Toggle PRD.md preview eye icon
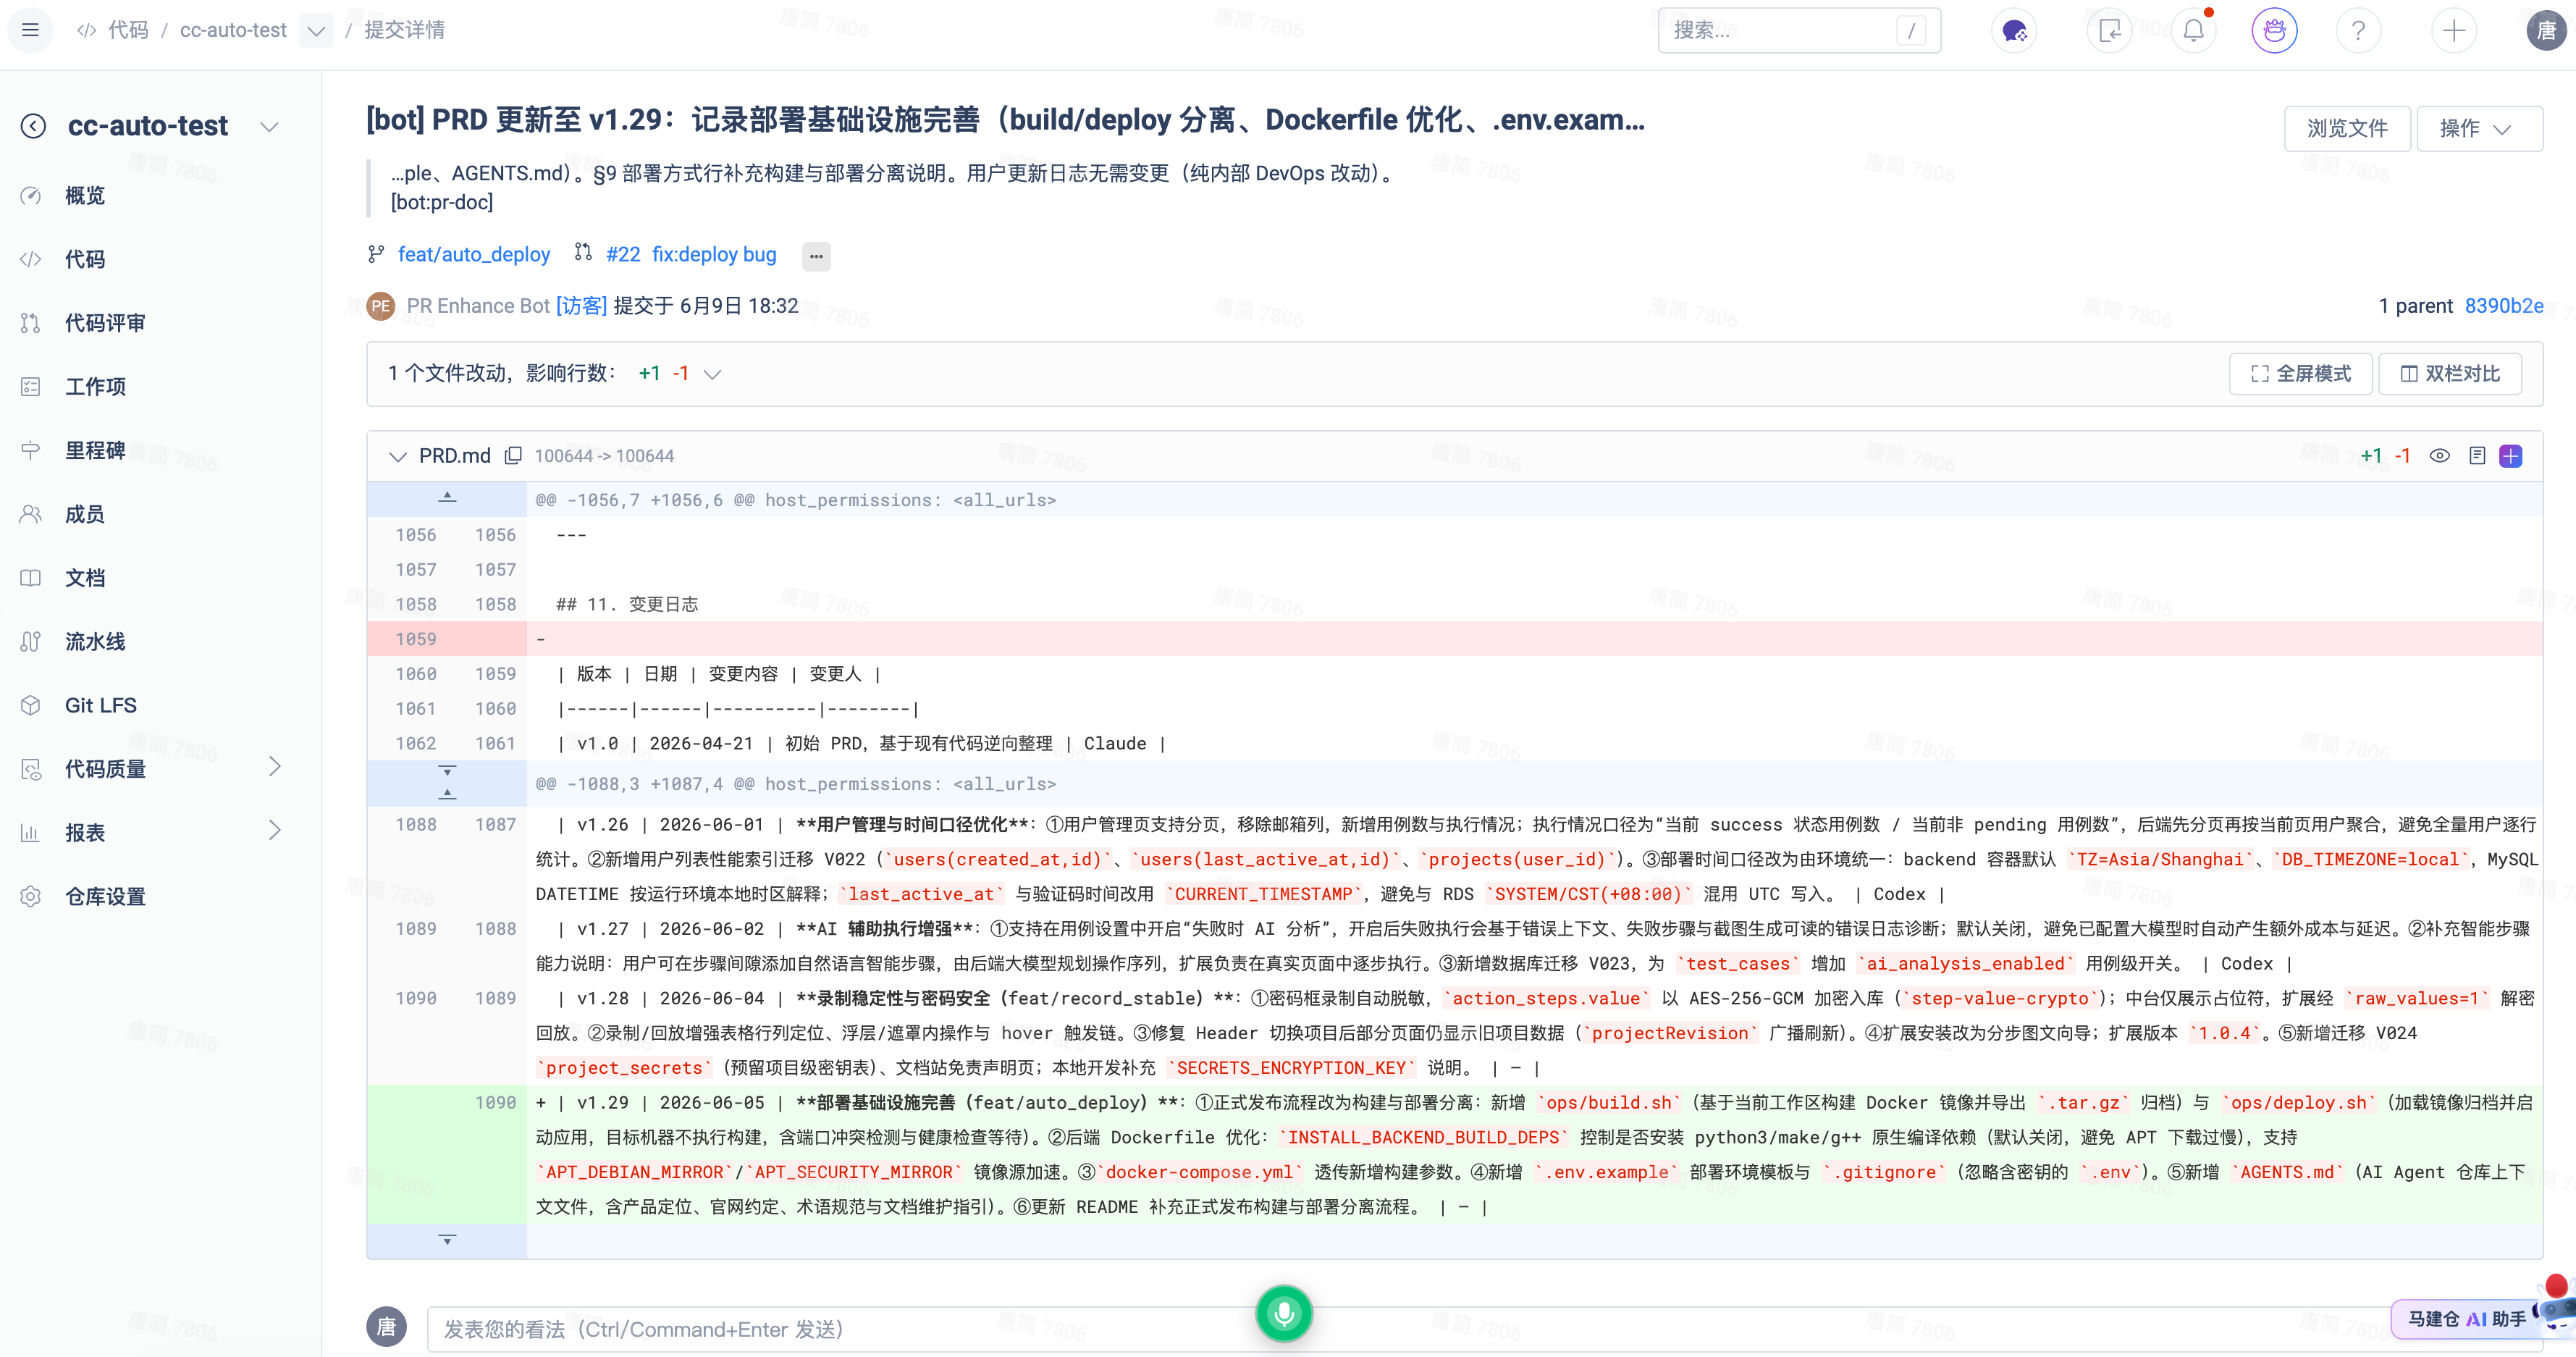The width and height of the screenshot is (2576, 1357). pyautogui.click(x=2439, y=456)
